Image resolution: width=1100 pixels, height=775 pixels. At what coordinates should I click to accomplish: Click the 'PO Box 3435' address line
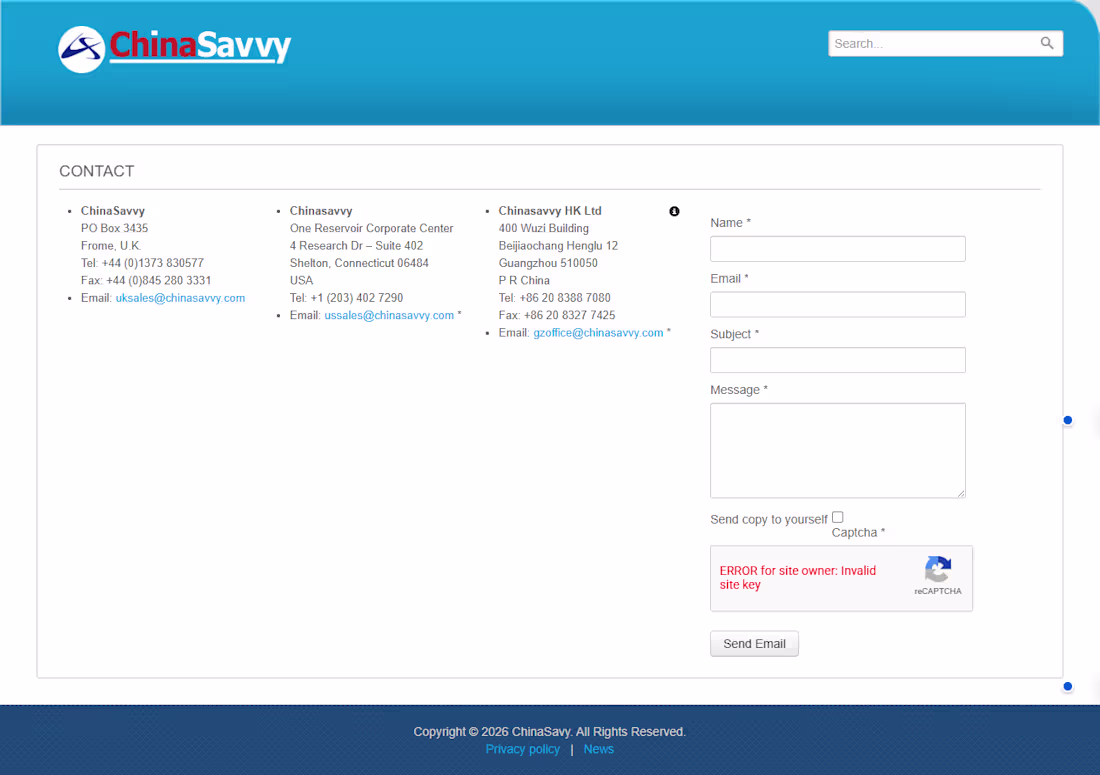[114, 228]
